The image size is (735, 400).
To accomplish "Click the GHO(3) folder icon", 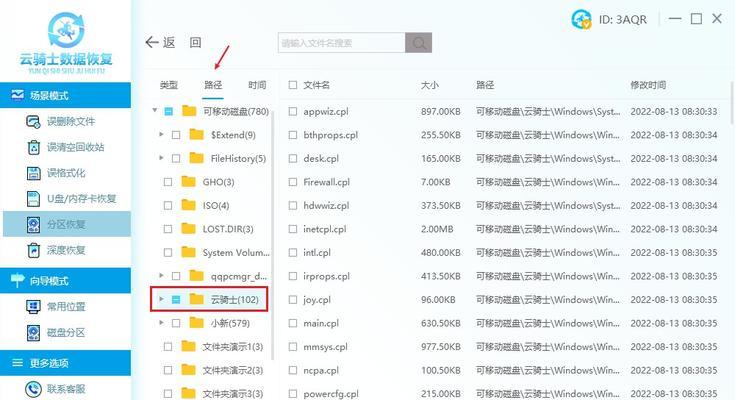I will 188,181.
